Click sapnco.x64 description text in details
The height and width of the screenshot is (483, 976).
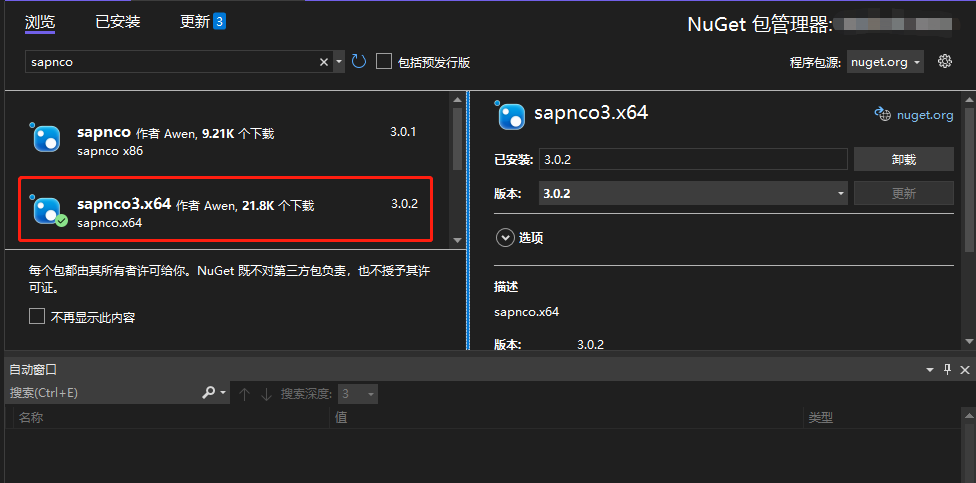pos(527,312)
